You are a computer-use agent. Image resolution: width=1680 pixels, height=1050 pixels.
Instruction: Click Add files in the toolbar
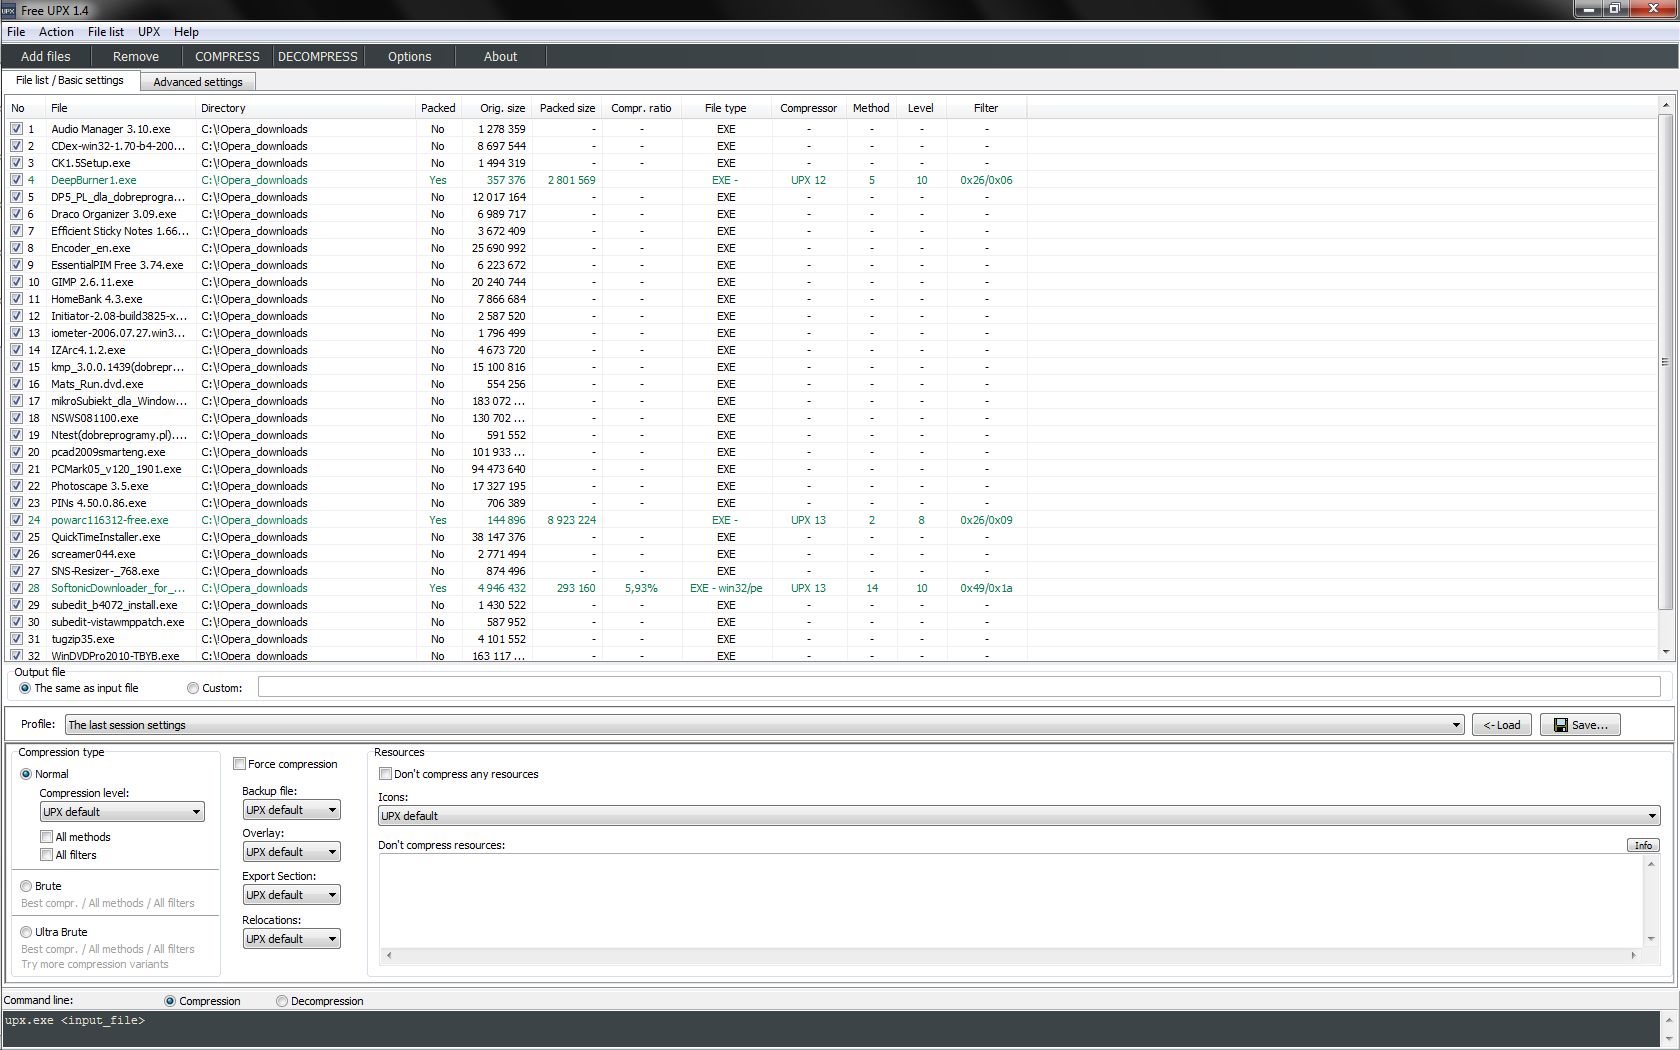coord(46,57)
